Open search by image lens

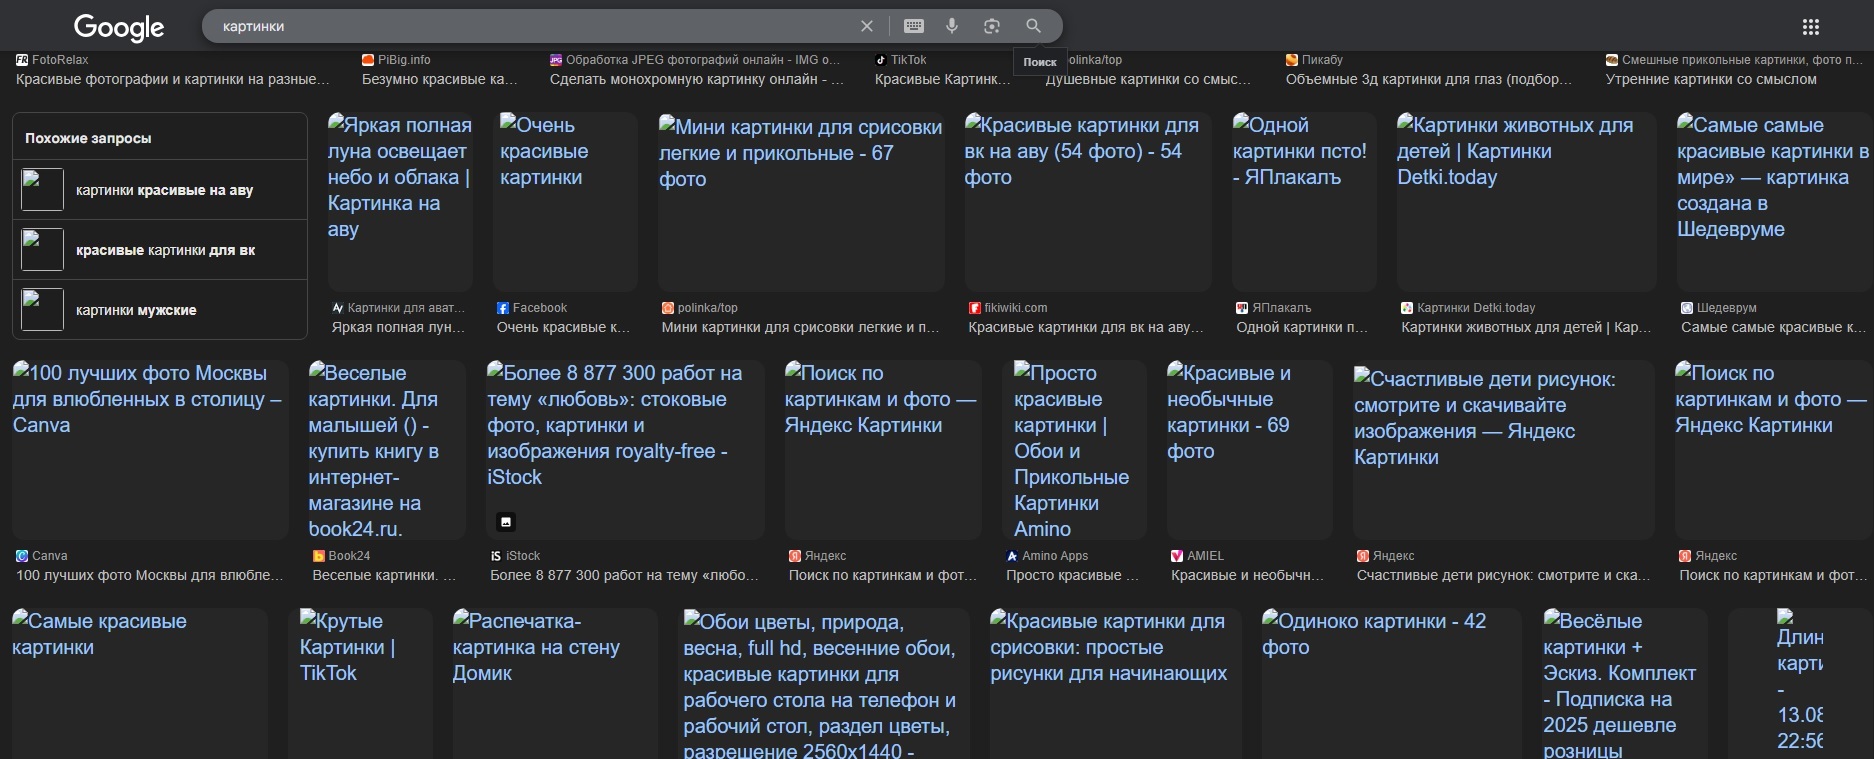pos(992,26)
